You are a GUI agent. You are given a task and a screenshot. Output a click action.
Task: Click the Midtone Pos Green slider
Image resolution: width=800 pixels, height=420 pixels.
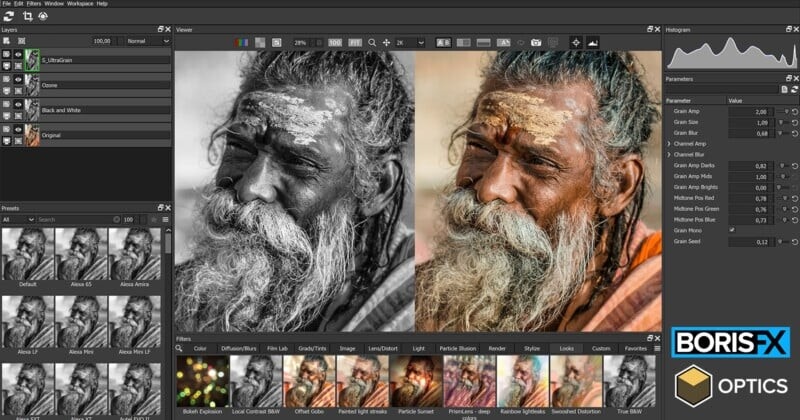(784, 209)
